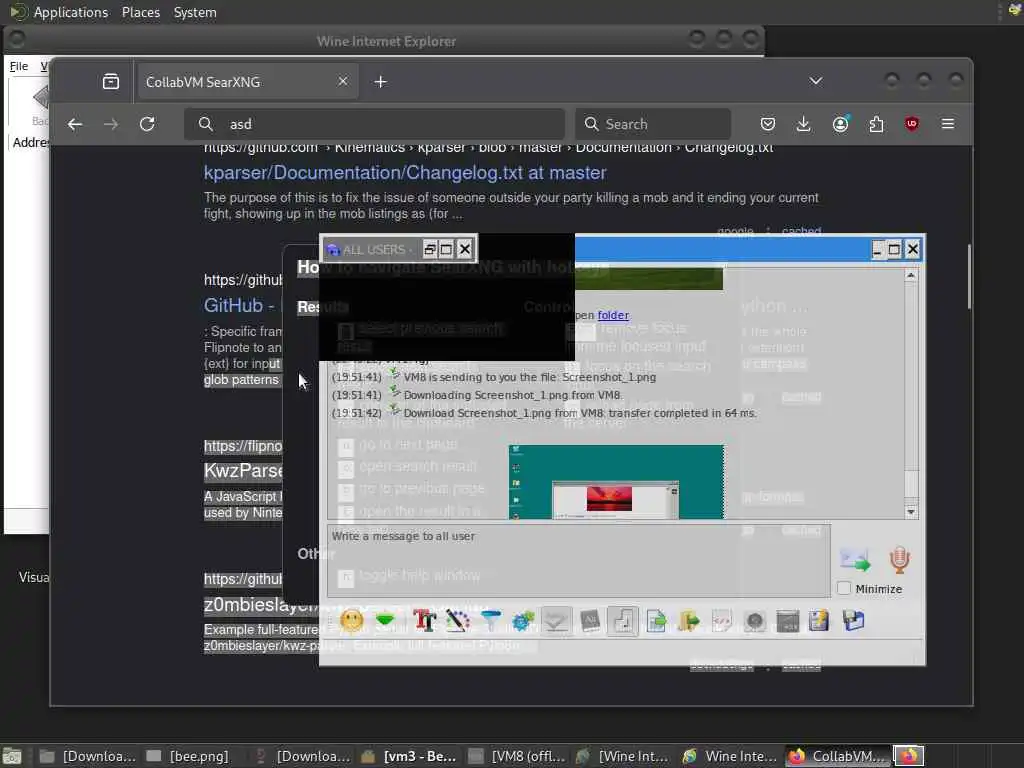Screen dimensions: 1024x768
Task: Focus the Firefox Search box
Action: point(653,124)
